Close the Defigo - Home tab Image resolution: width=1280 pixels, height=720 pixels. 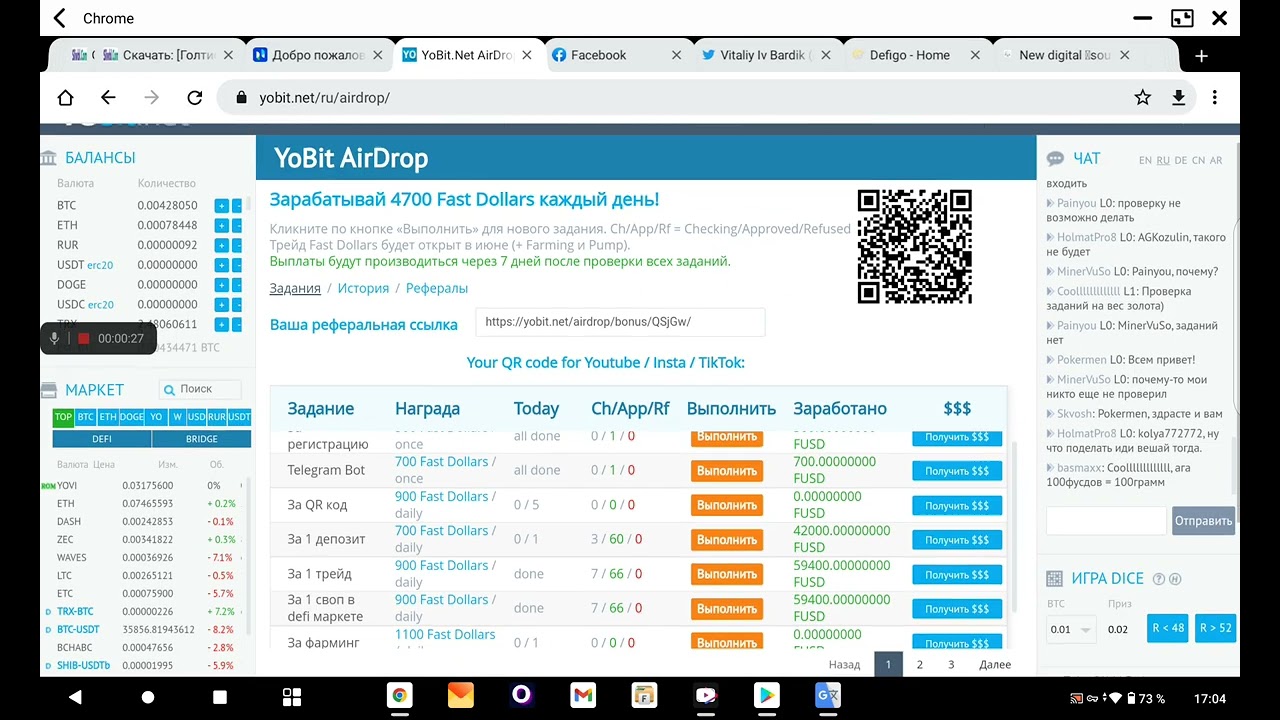pyautogui.click(x=975, y=56)
